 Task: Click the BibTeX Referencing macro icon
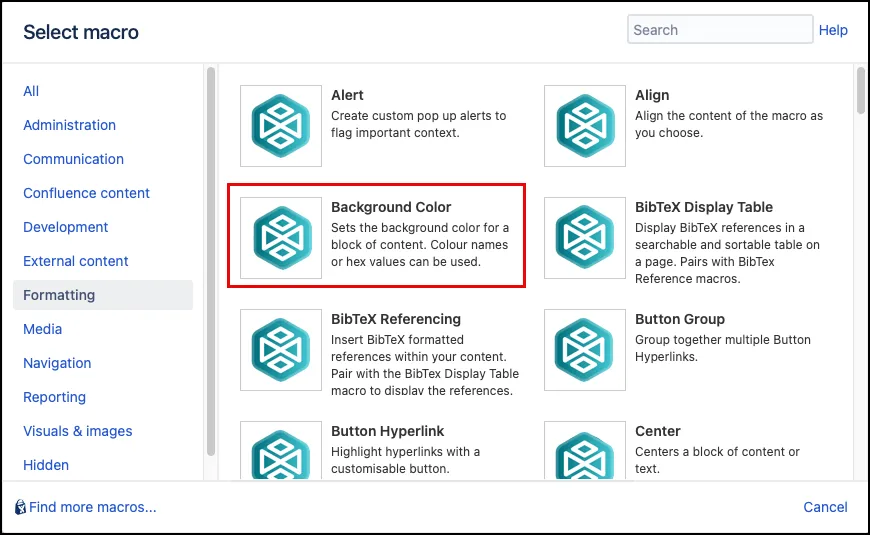[x=281, y=350]
